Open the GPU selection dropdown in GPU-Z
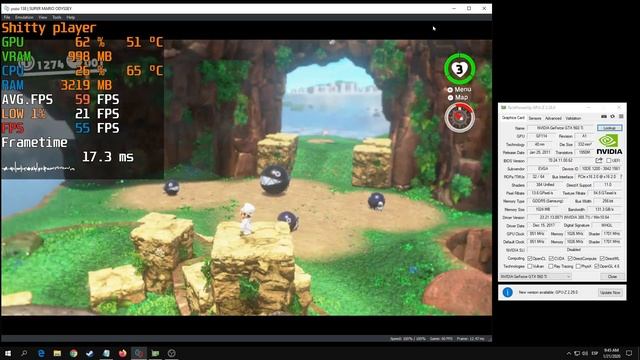This screenshot has width=640, height=360. point(536,276)
